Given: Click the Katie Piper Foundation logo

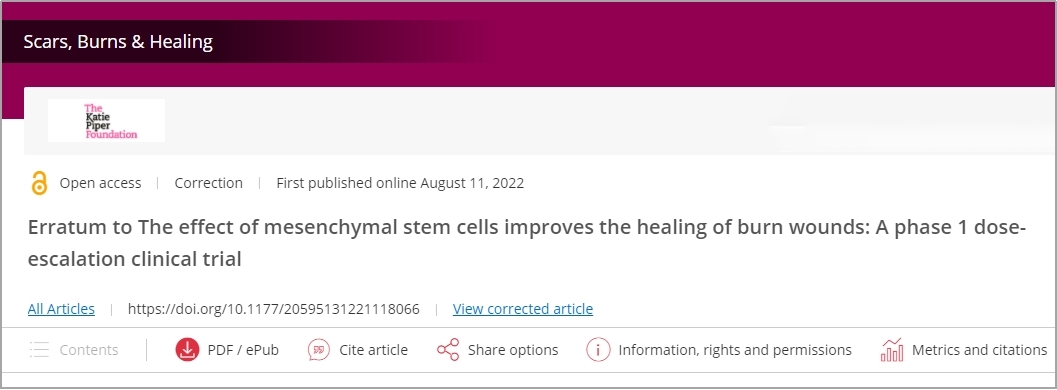Looking at the screenshot, I should pos(107,121).
